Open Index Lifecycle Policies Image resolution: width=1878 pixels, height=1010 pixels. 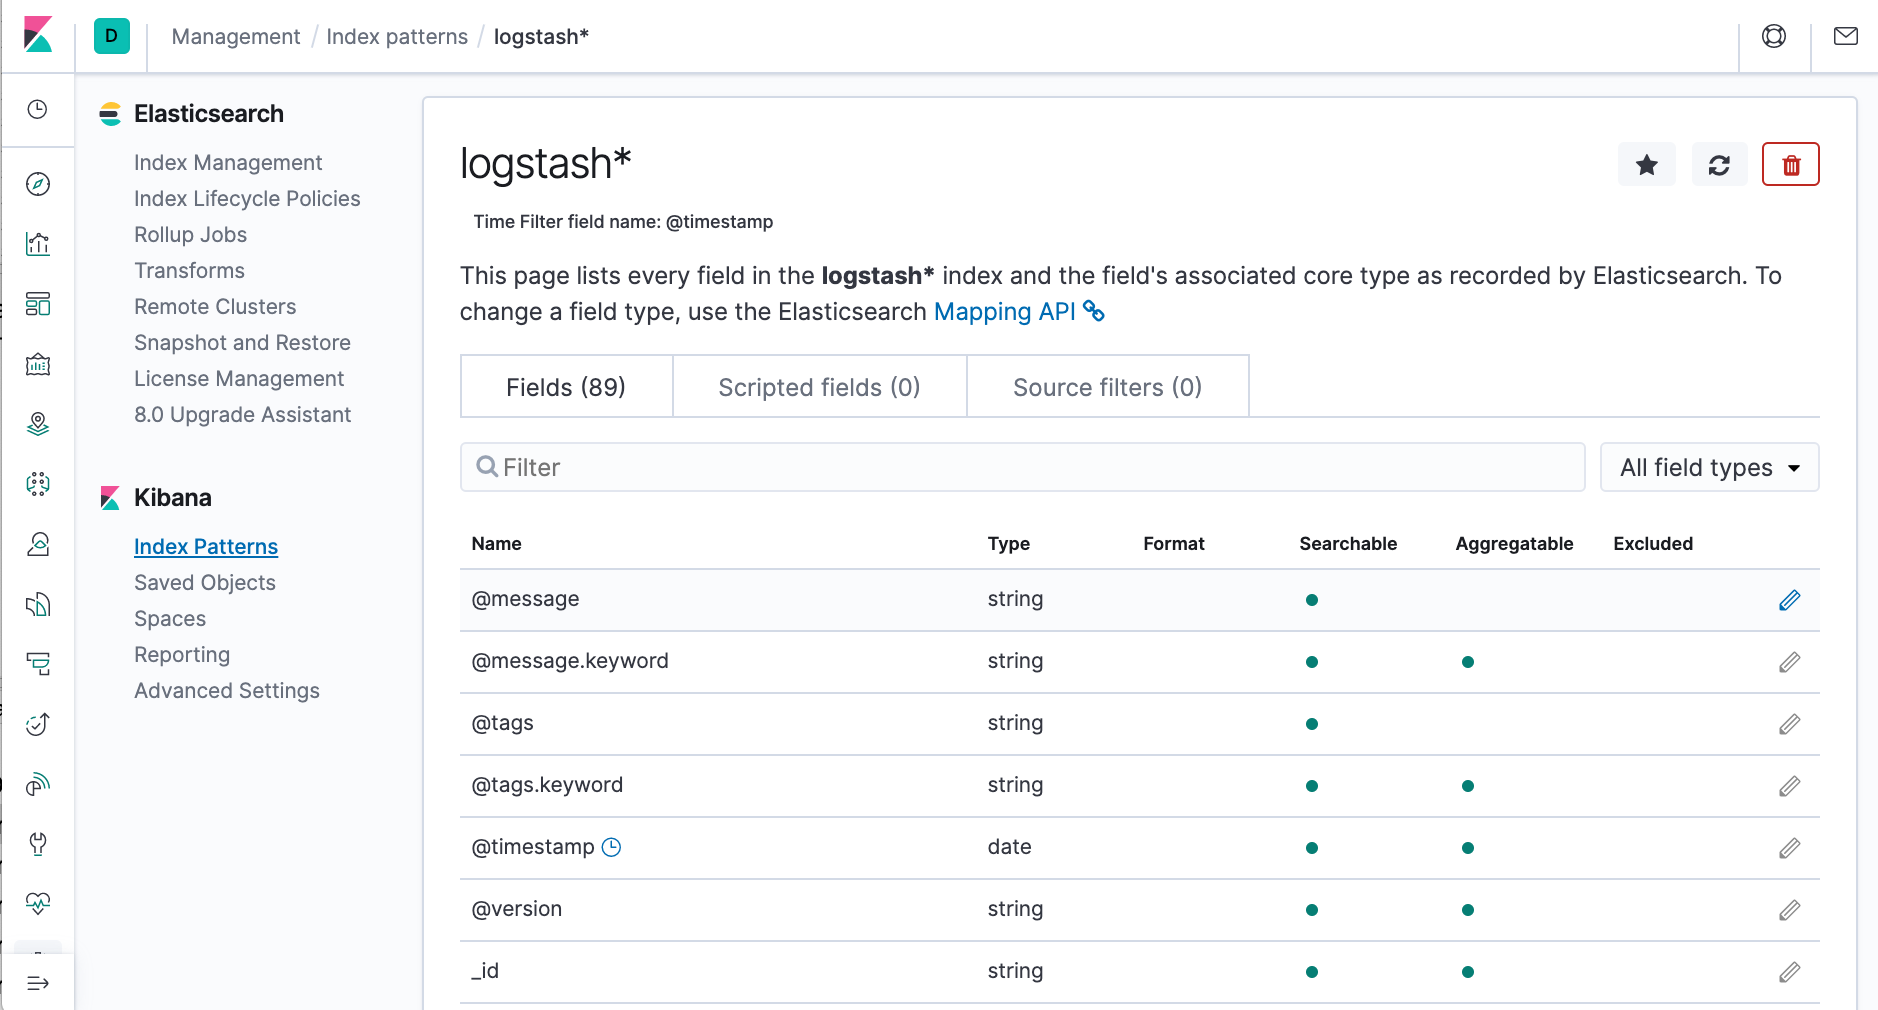(247, 198)
